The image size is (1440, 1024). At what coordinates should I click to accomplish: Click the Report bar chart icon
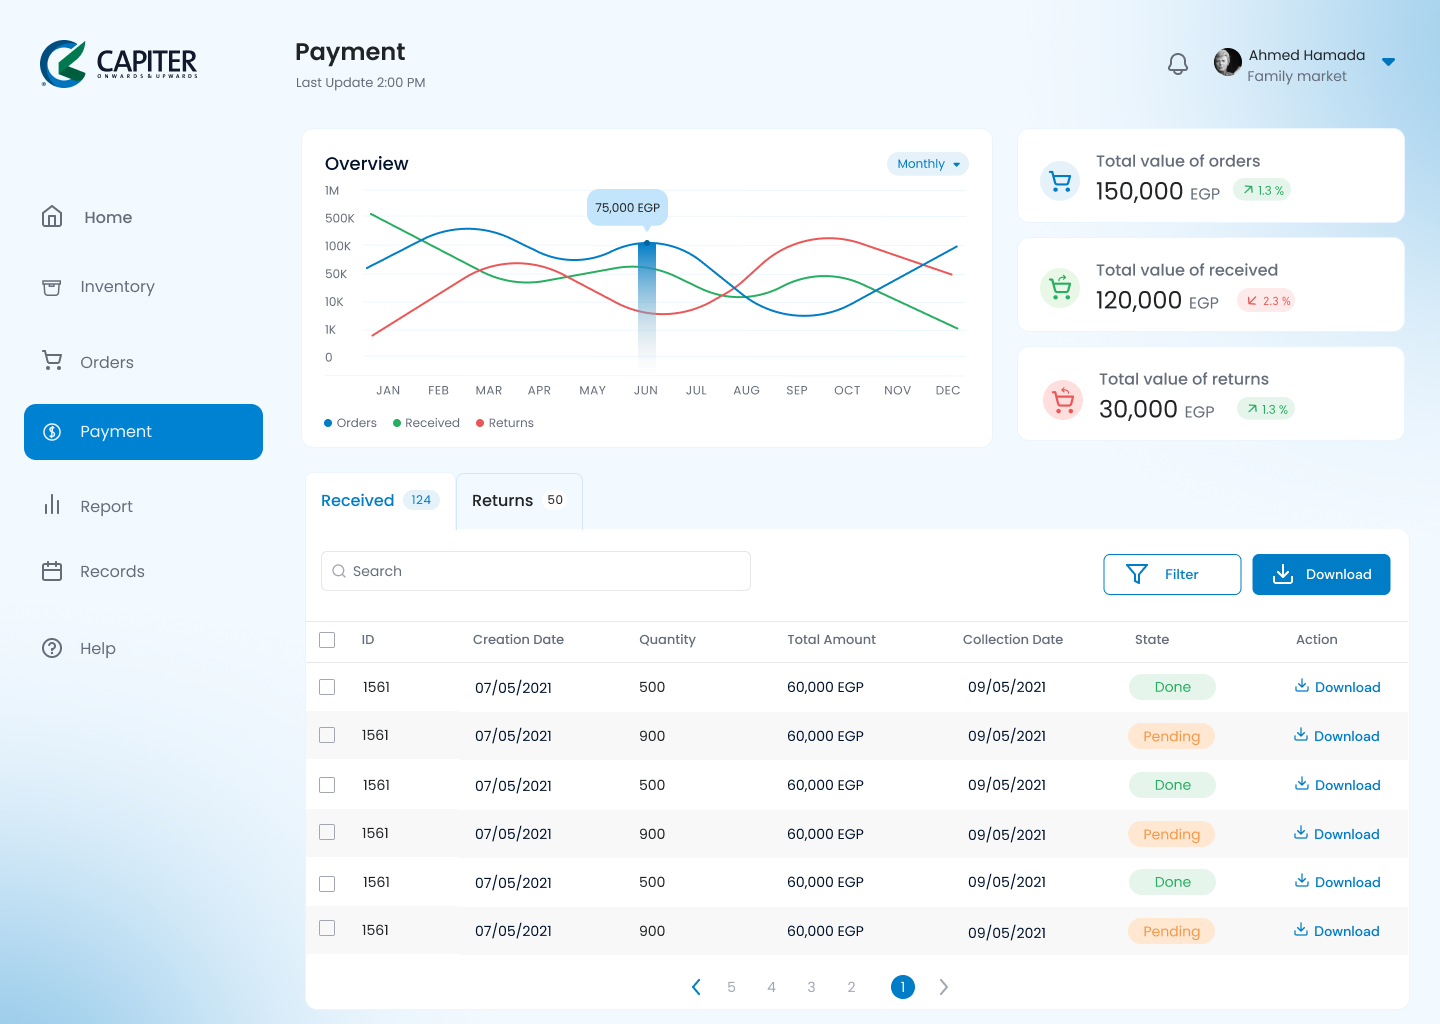tap(52, 505)
